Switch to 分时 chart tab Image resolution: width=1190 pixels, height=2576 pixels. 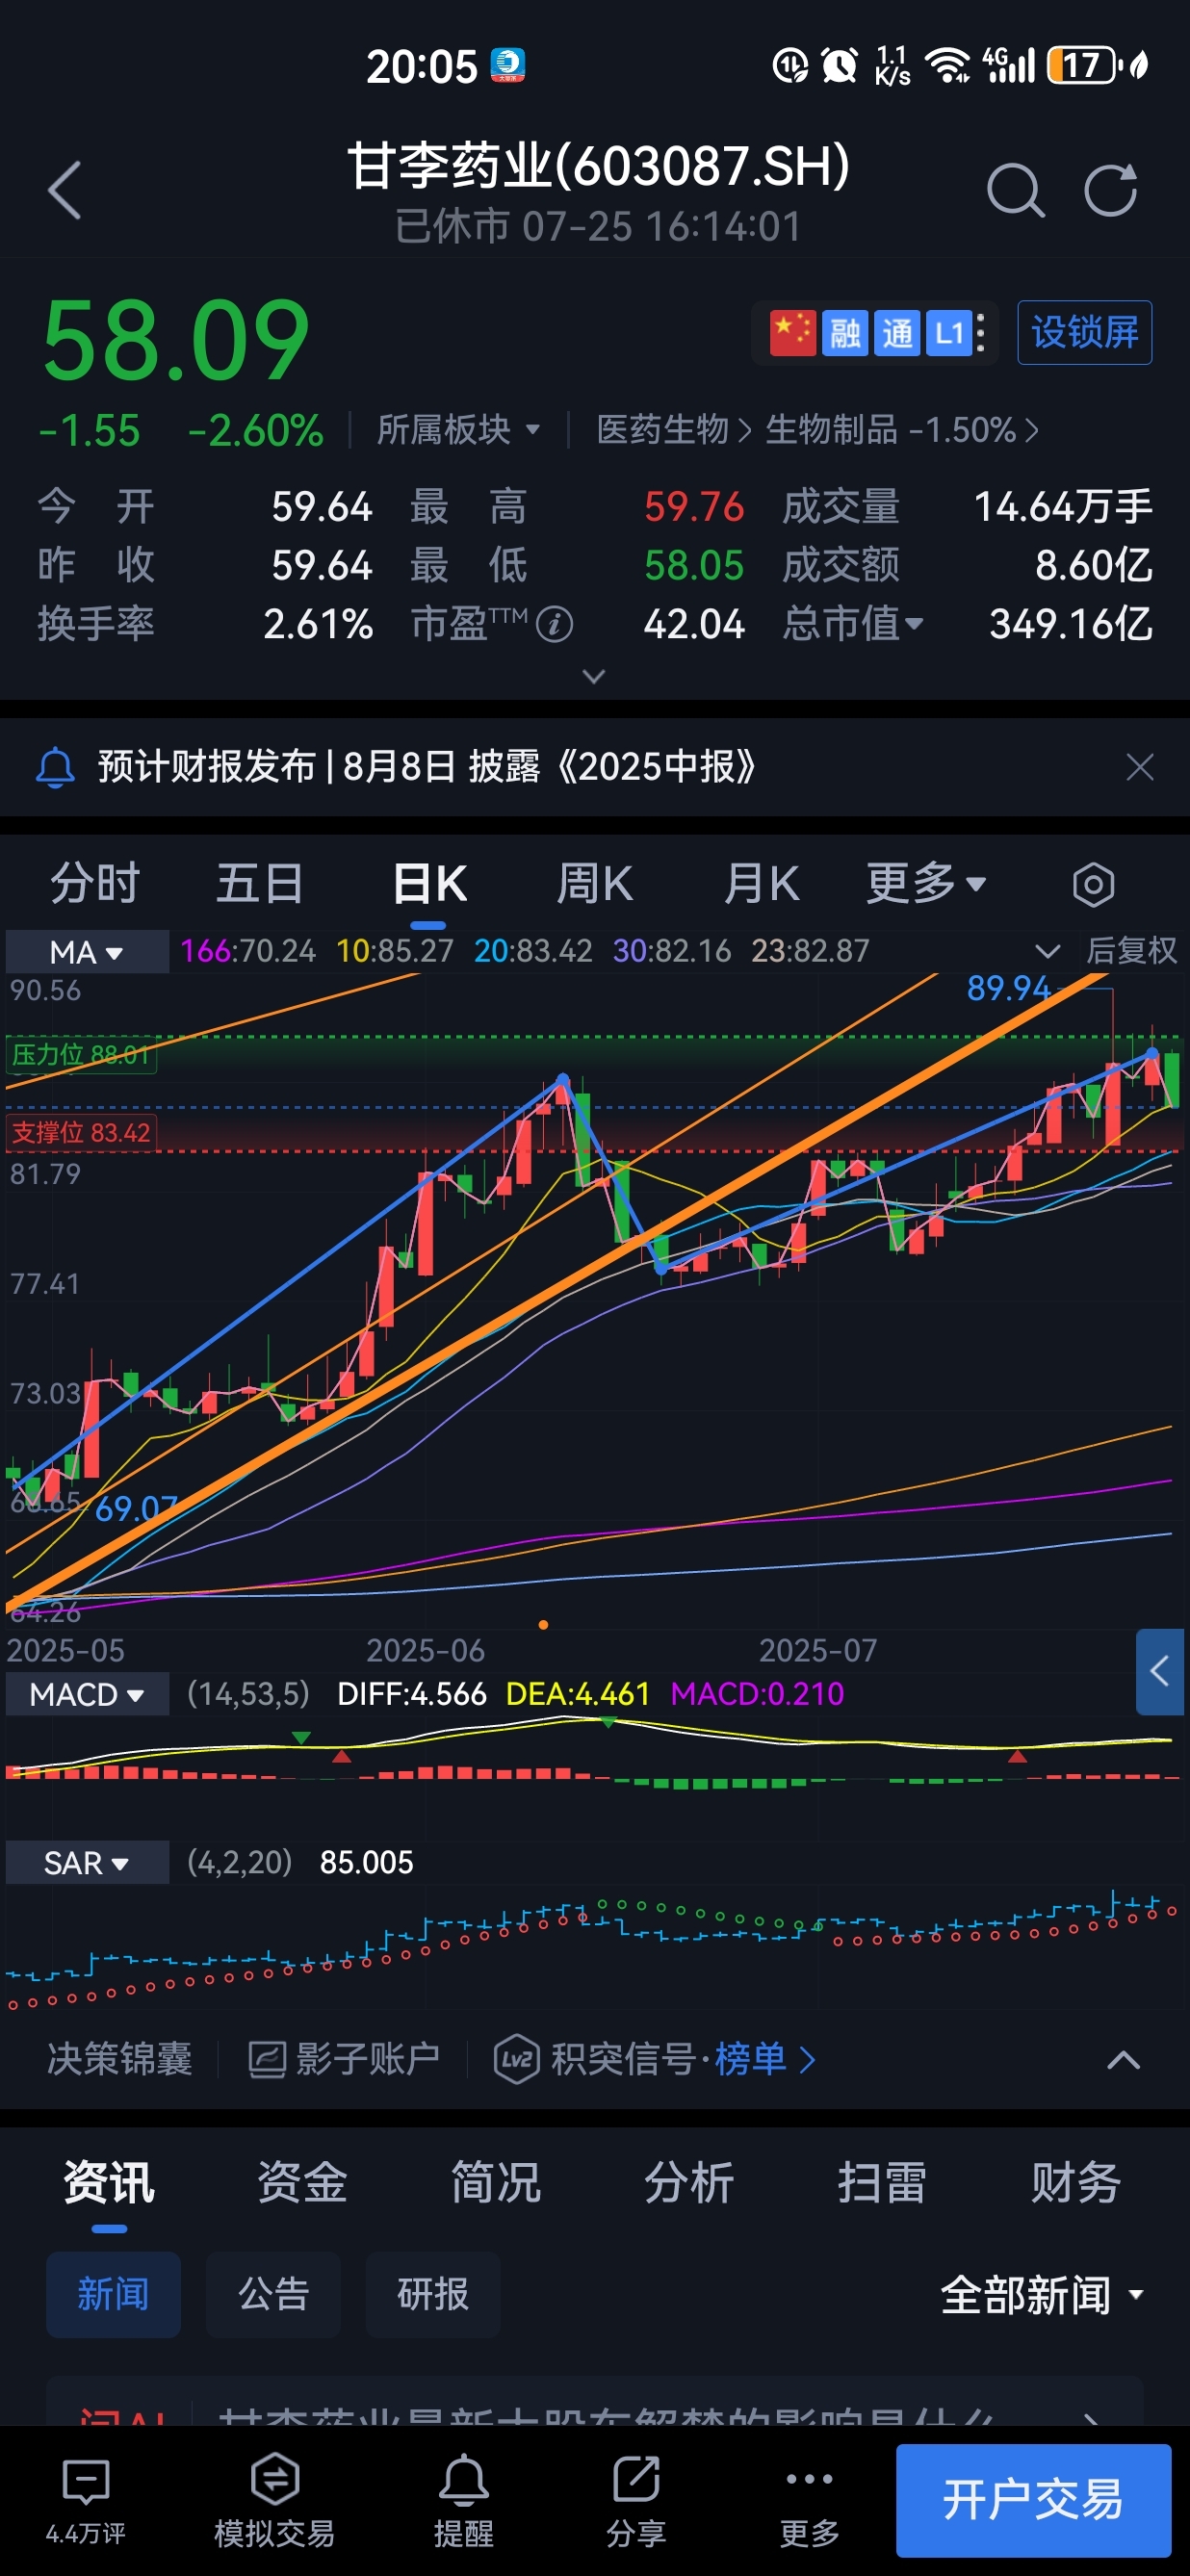point(95,884)
